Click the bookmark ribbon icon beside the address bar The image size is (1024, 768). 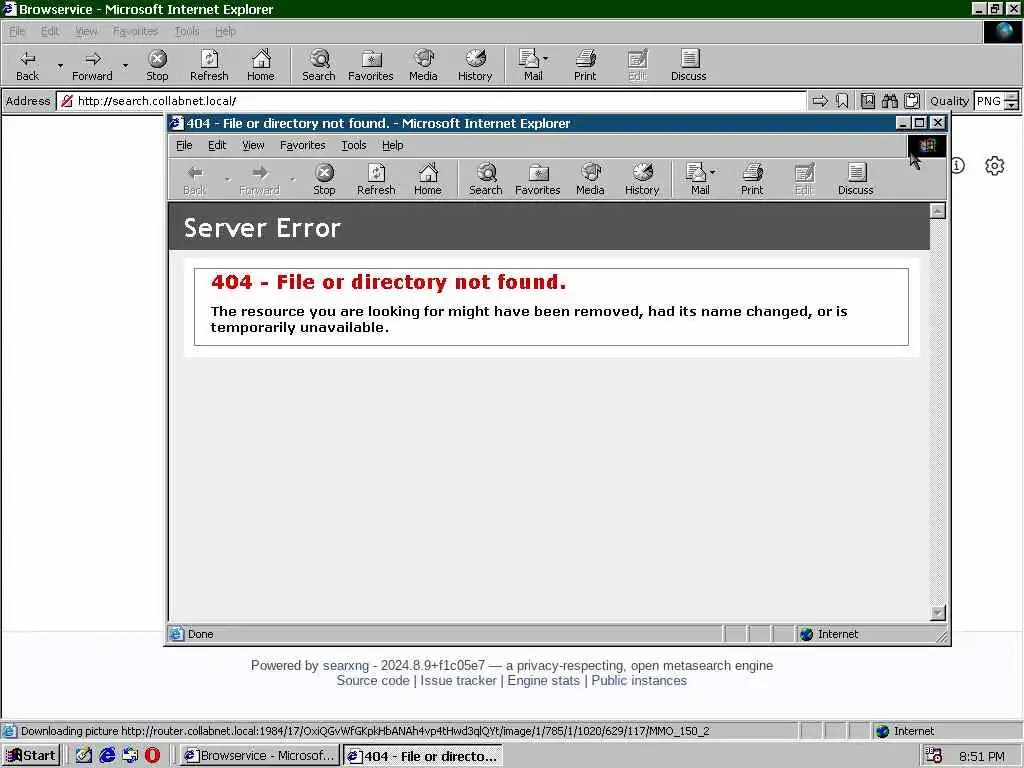(842, 101)
